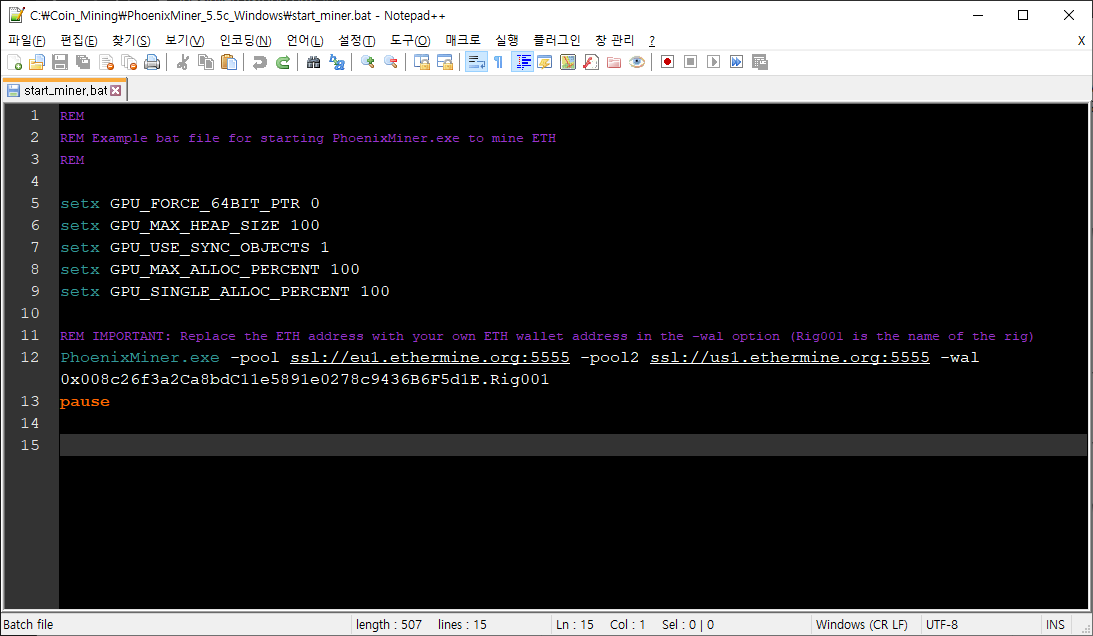Click the PhoenixMiner.exe command text
Screen dimensions: 1093x636
point(139,357)
